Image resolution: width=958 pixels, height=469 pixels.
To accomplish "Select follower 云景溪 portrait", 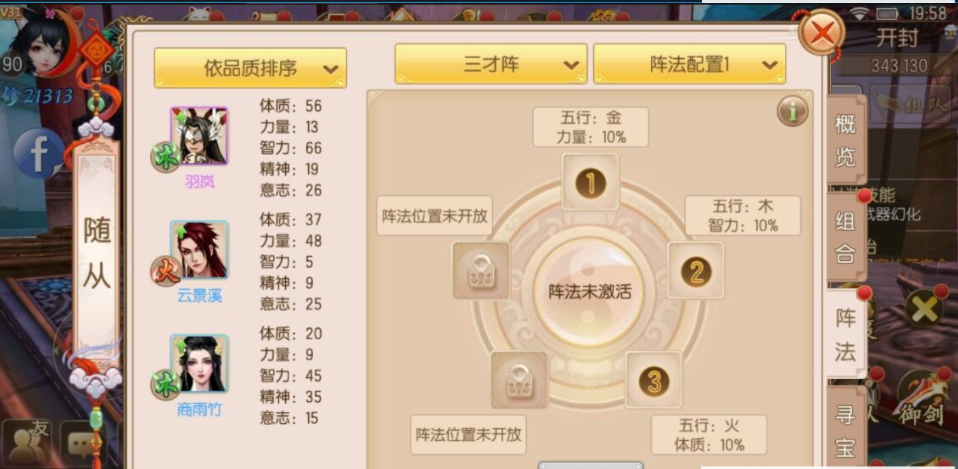I will (199, 250).
